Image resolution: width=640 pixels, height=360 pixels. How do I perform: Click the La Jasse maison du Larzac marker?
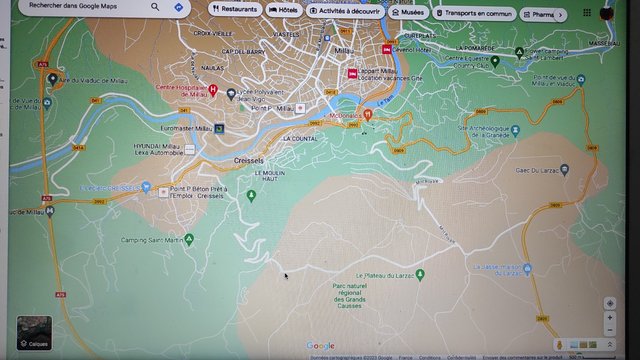[527, 269]
